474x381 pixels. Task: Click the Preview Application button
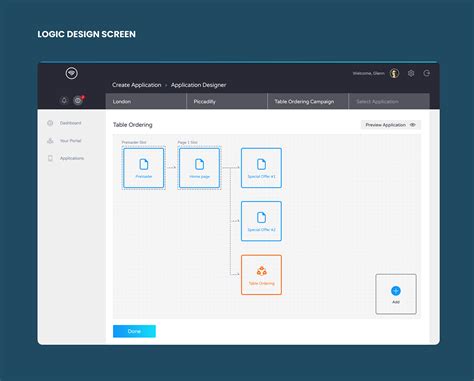click(x=391, y=125)
